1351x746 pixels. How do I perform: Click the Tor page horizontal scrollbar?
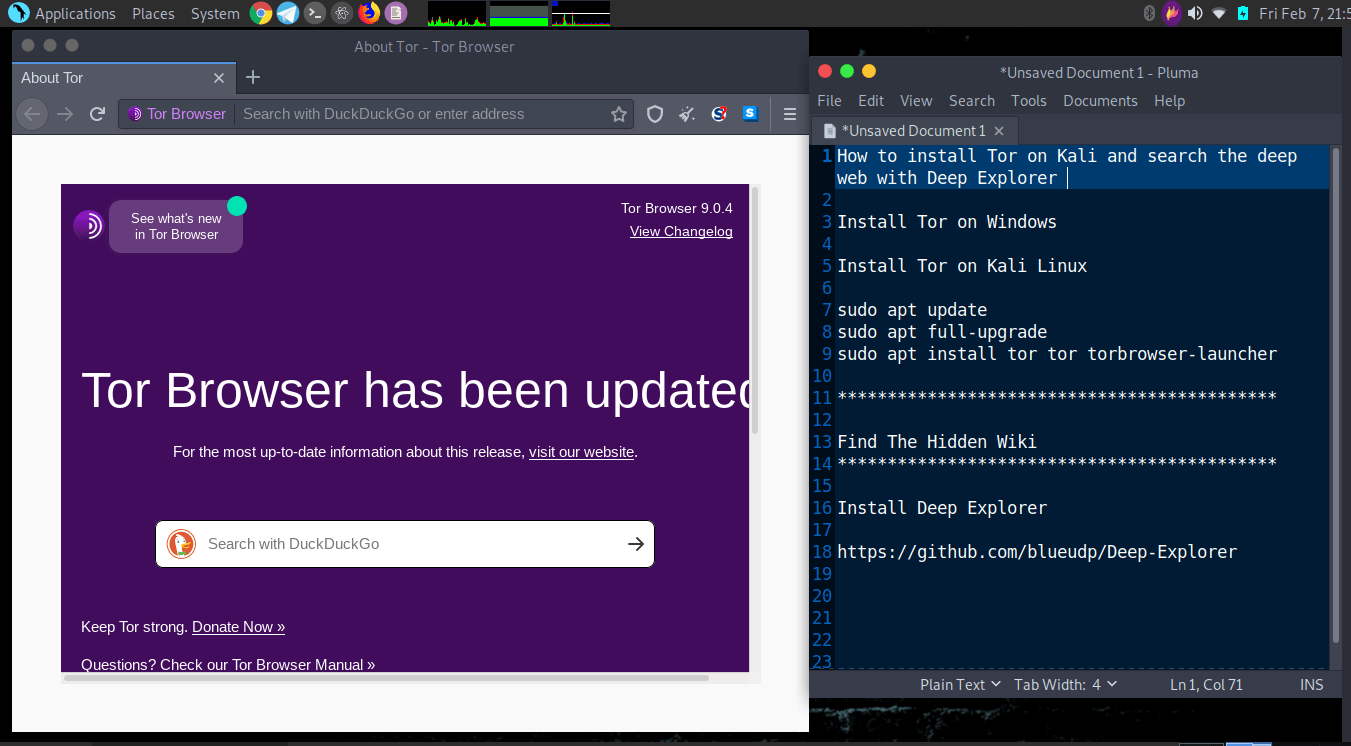pyautogui.click(x=386, y=678)
